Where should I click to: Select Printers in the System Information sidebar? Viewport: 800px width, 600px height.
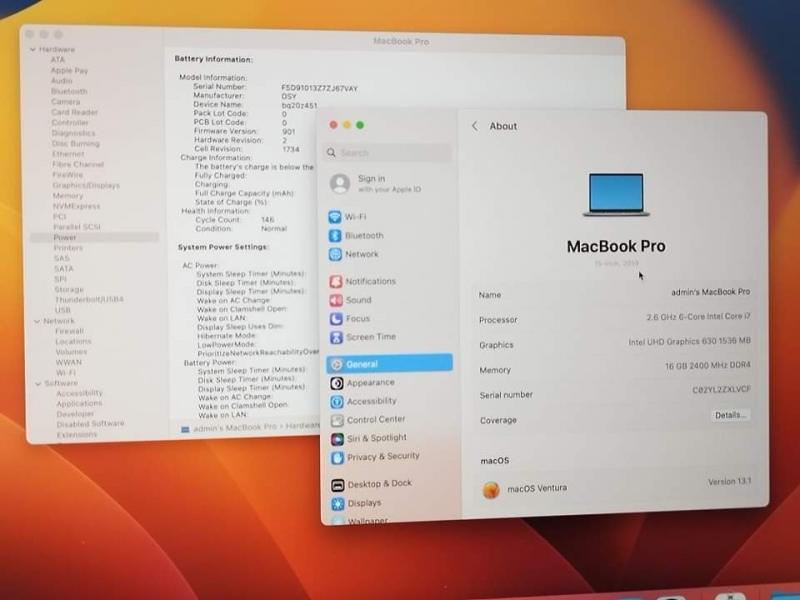[68, 248]
